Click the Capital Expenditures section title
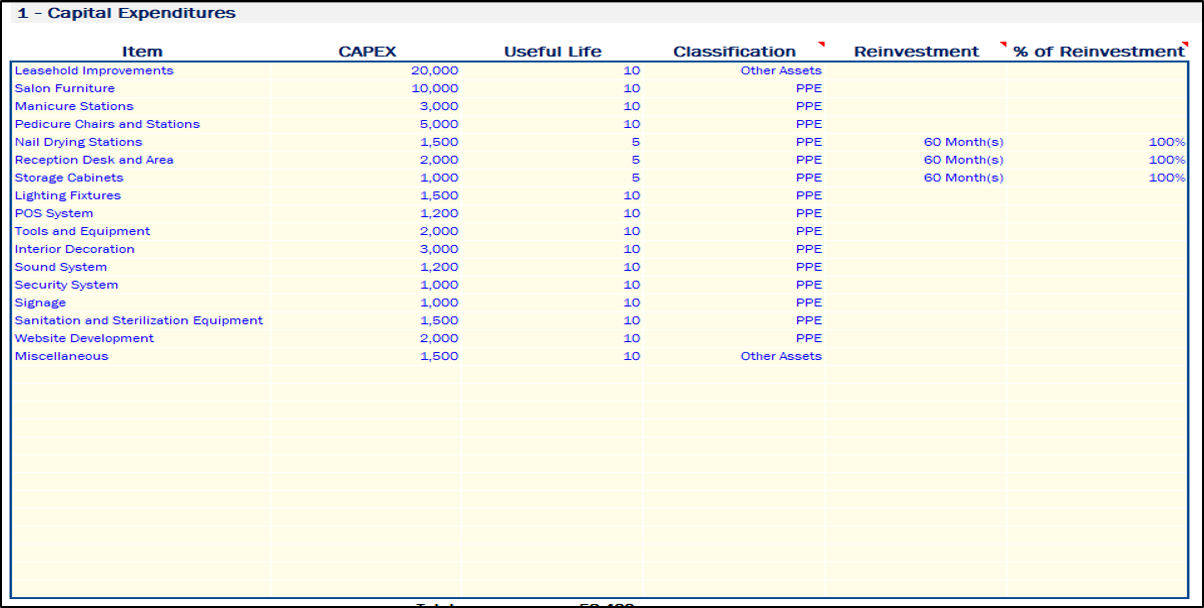 click(126, 14)
